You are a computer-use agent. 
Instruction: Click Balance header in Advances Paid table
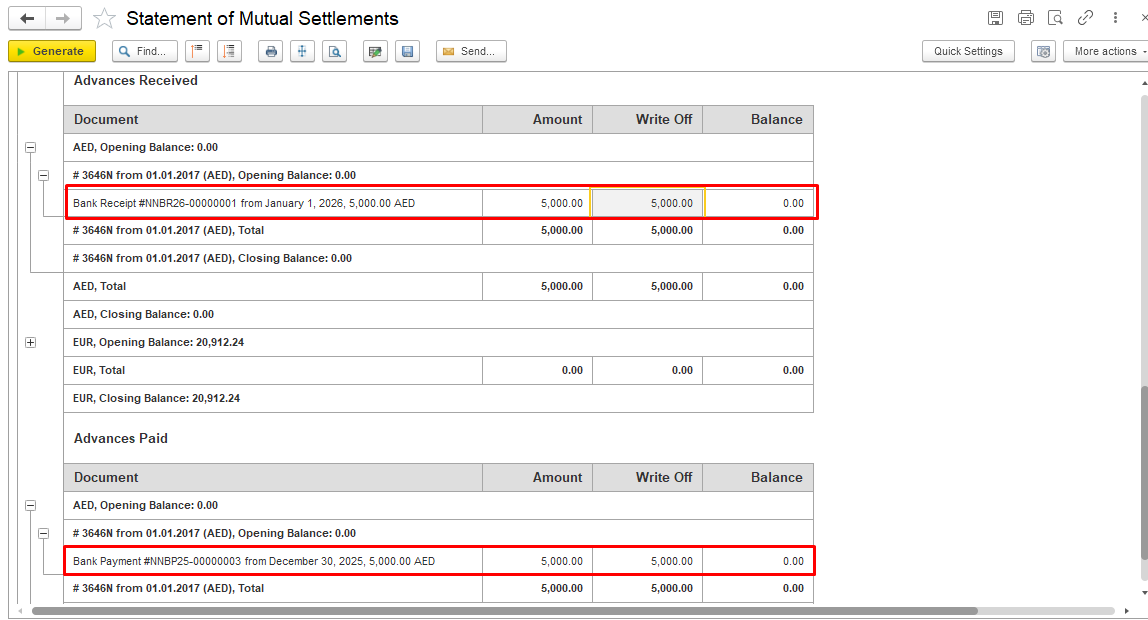758,477
